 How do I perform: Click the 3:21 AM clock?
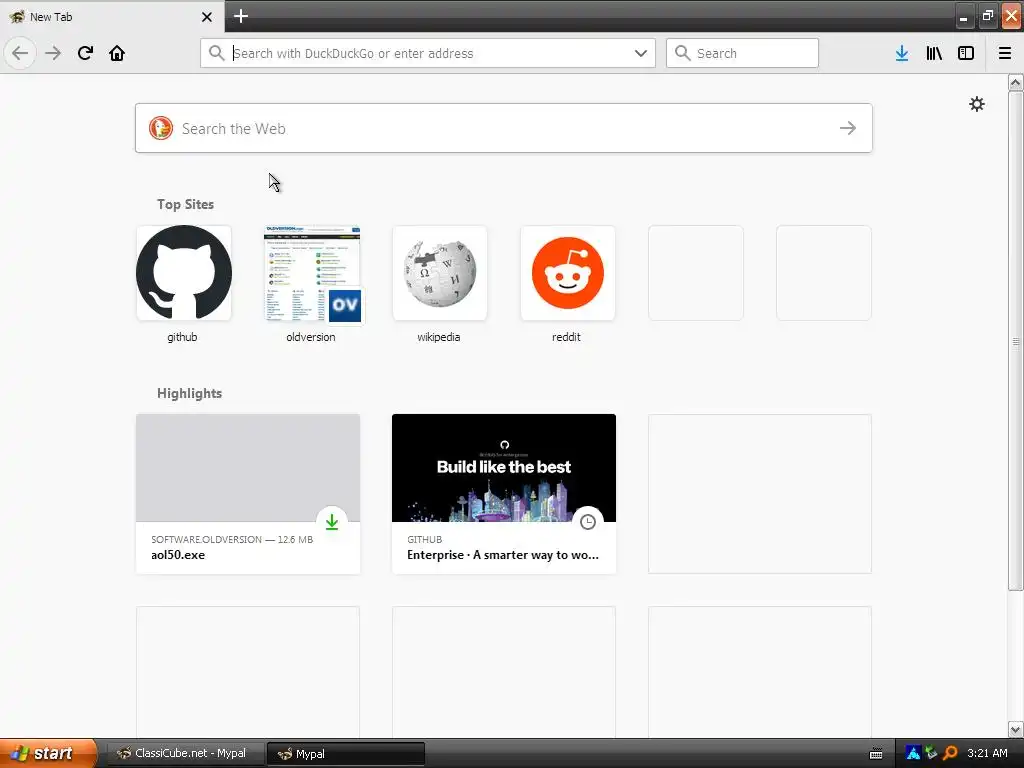[x=987, y=753]
